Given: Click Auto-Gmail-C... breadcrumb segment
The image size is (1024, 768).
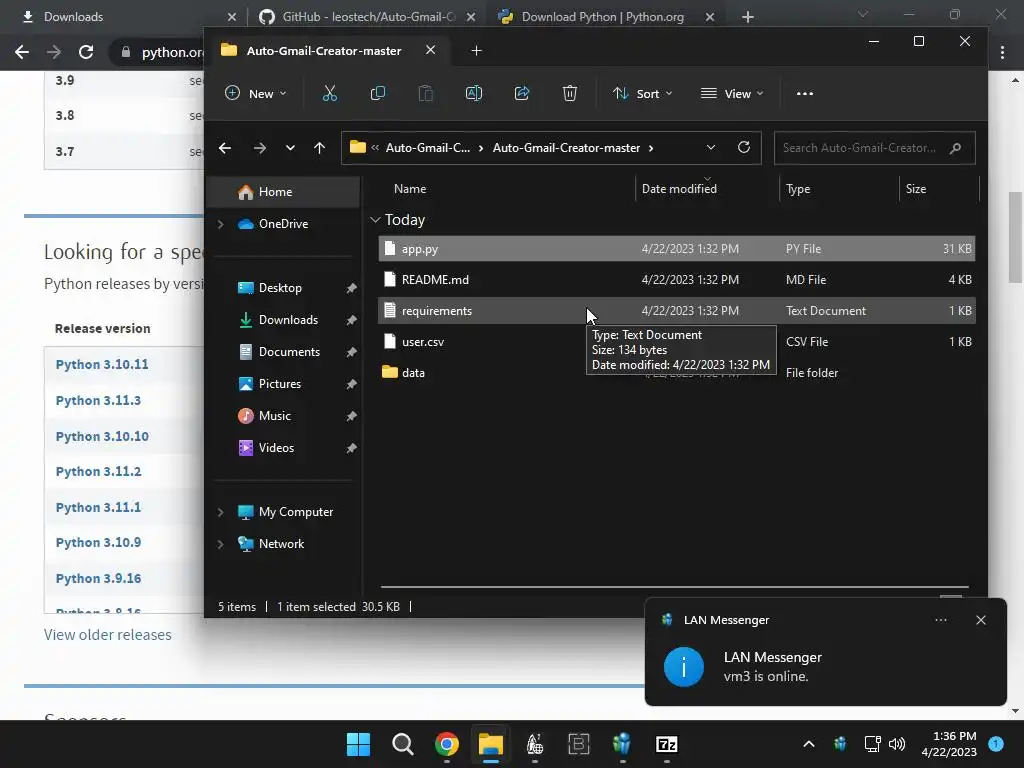Looking at the screenshot, I should pyautogui.click(x=428, y=148).
